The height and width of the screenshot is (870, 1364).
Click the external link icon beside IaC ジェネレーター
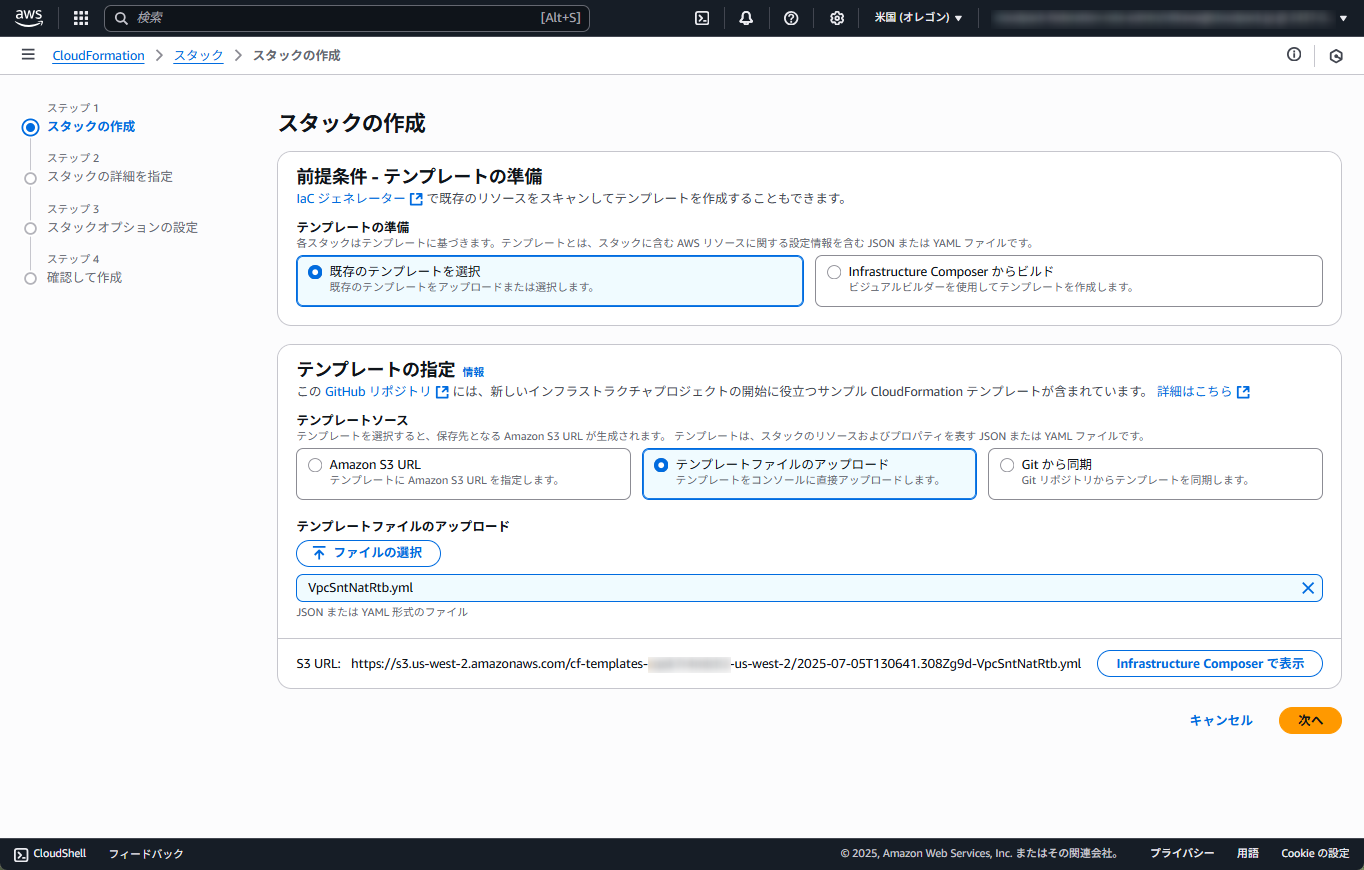tap(416, 199)
